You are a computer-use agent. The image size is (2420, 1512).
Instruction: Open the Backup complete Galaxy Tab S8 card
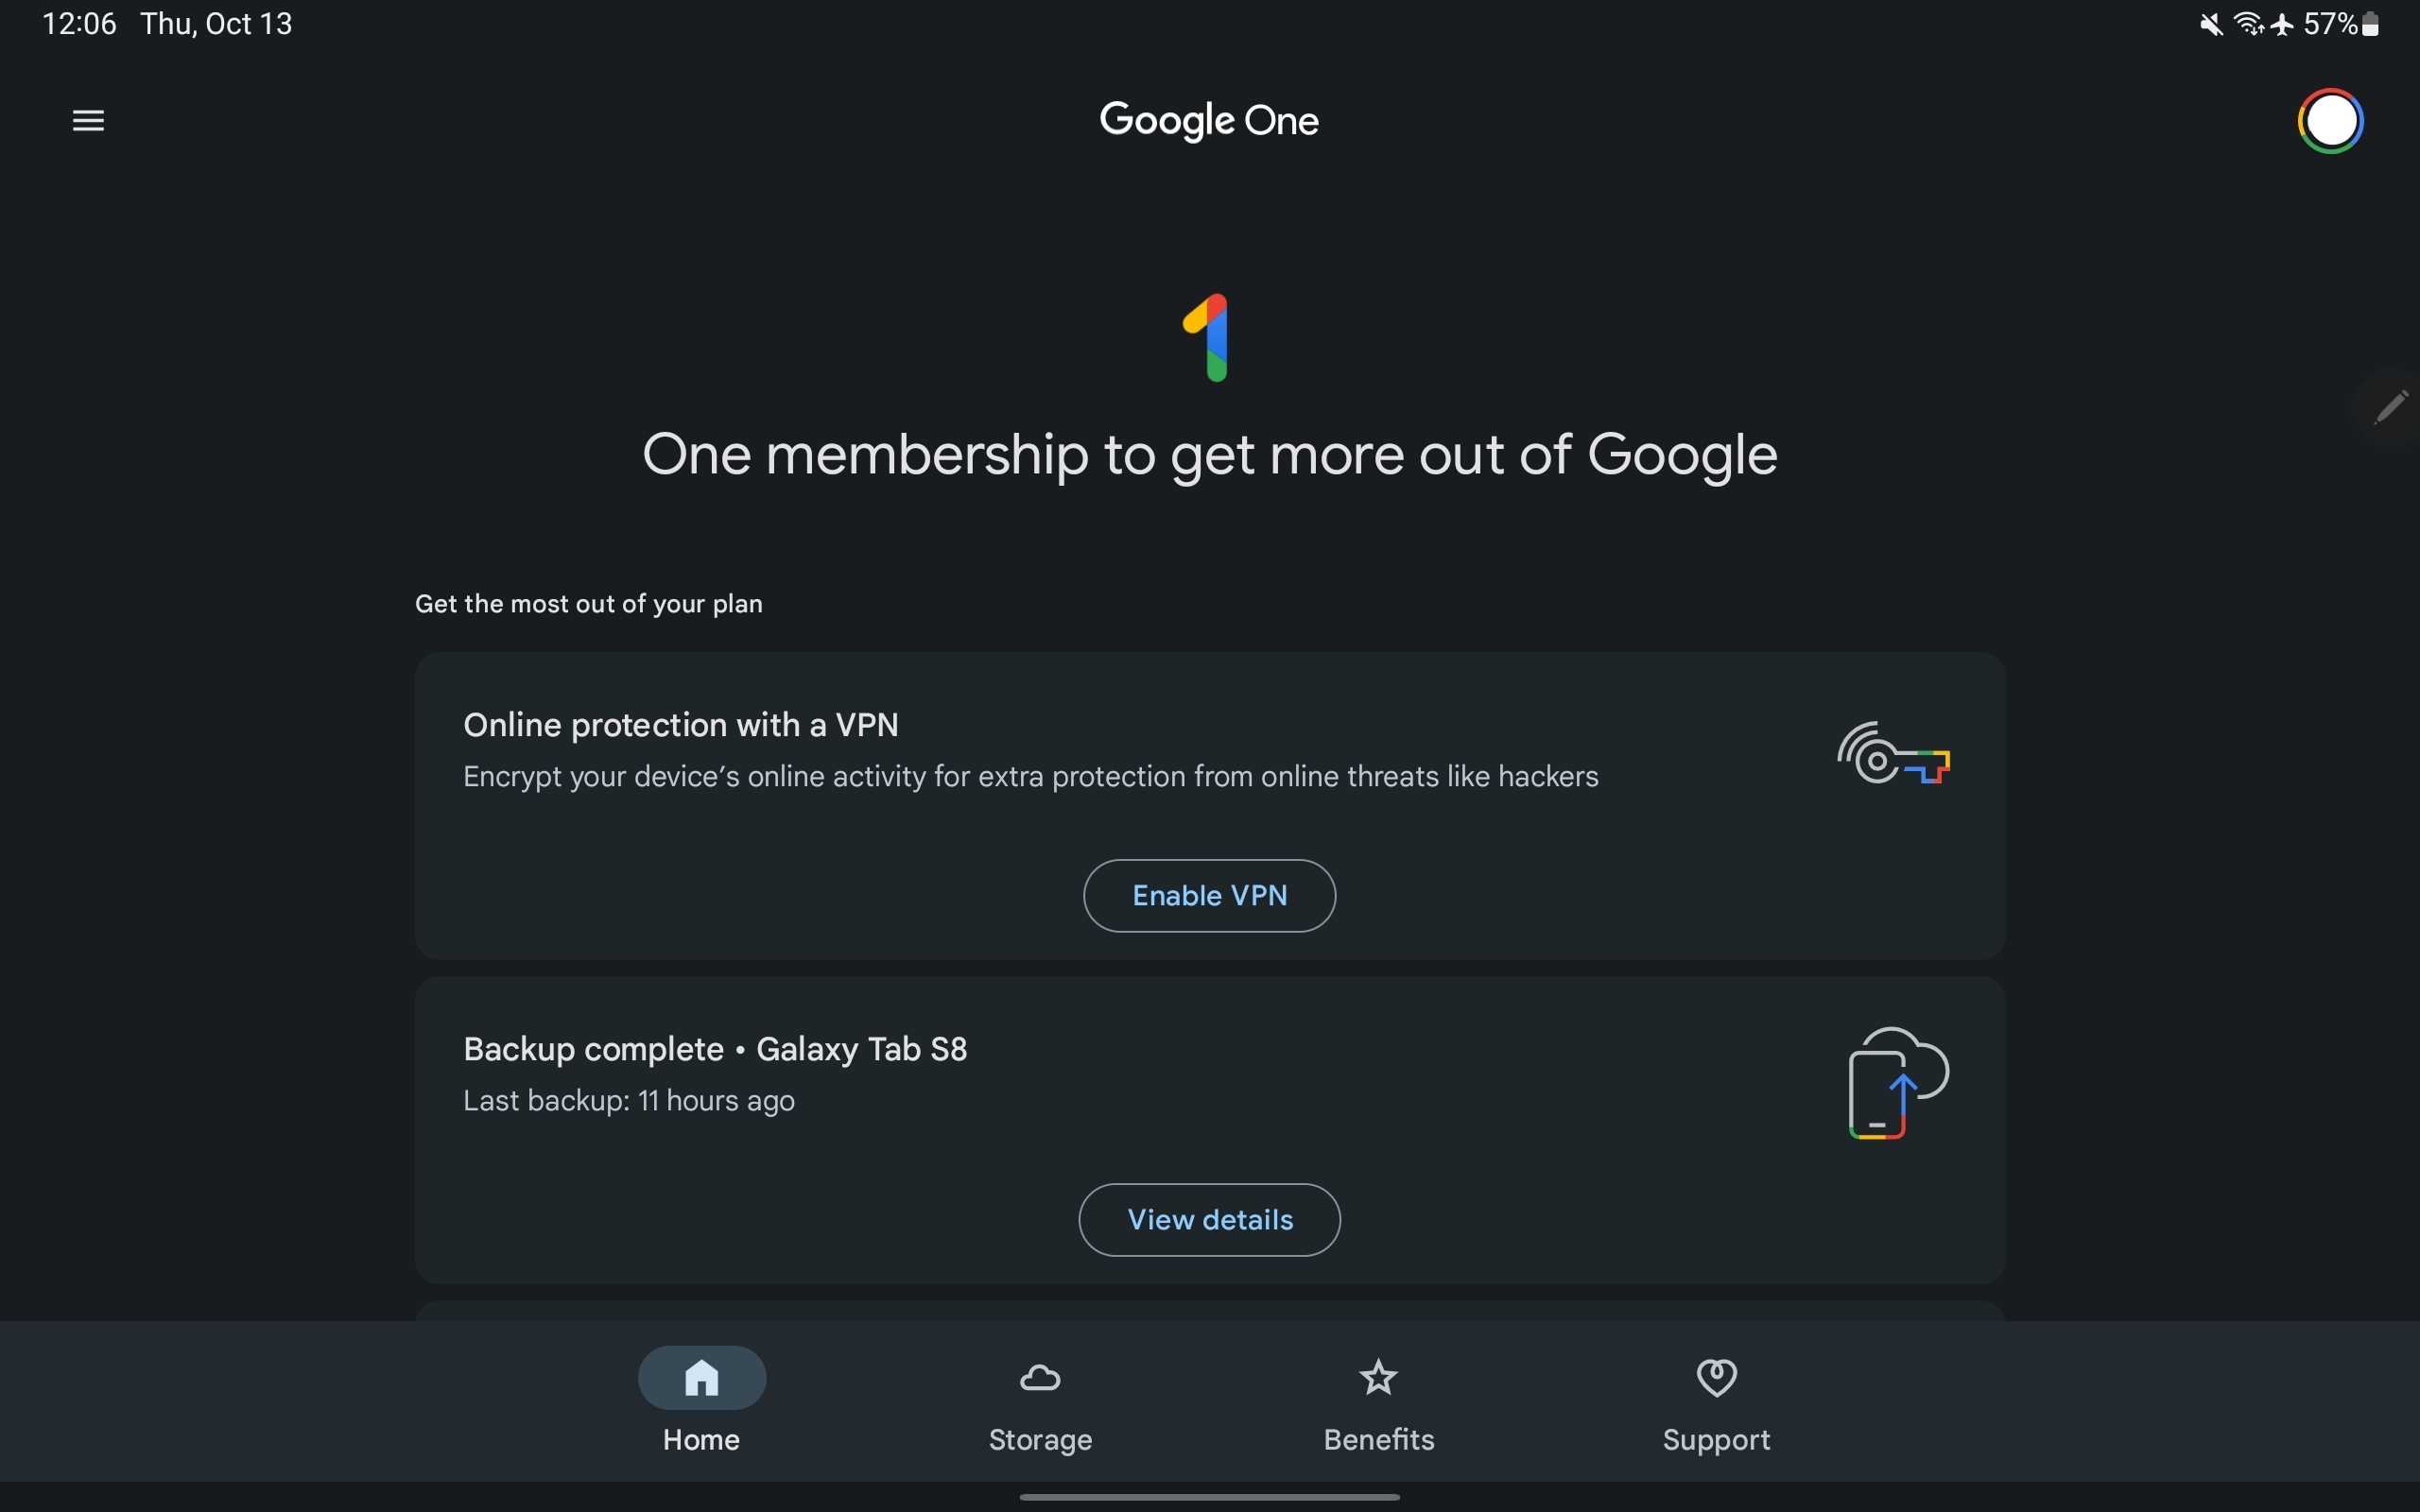coord(1210,1130)
